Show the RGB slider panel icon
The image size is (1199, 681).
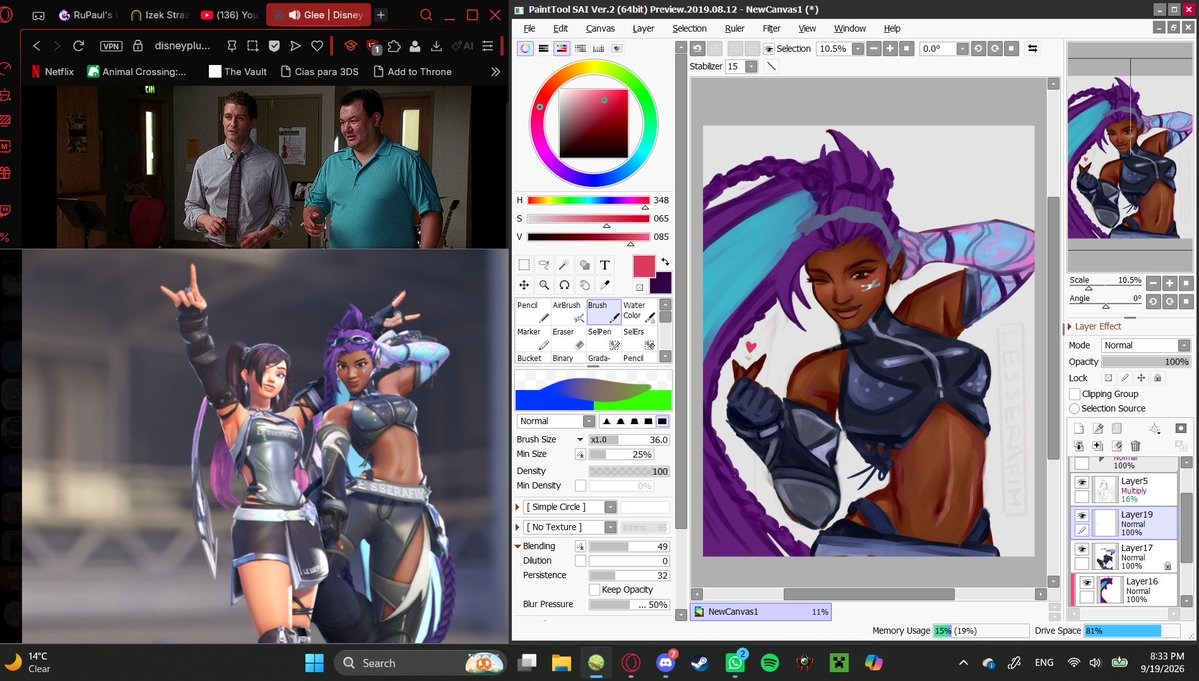(543, 48)
